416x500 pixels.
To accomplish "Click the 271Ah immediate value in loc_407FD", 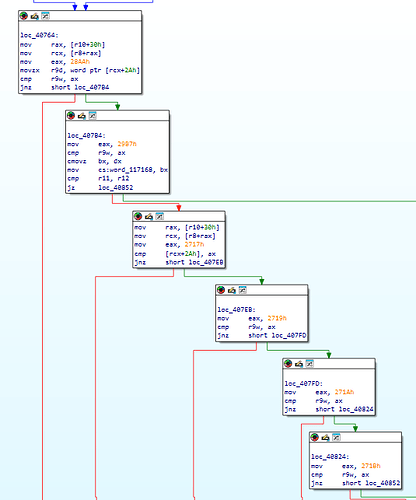I will tap(344, 392).
